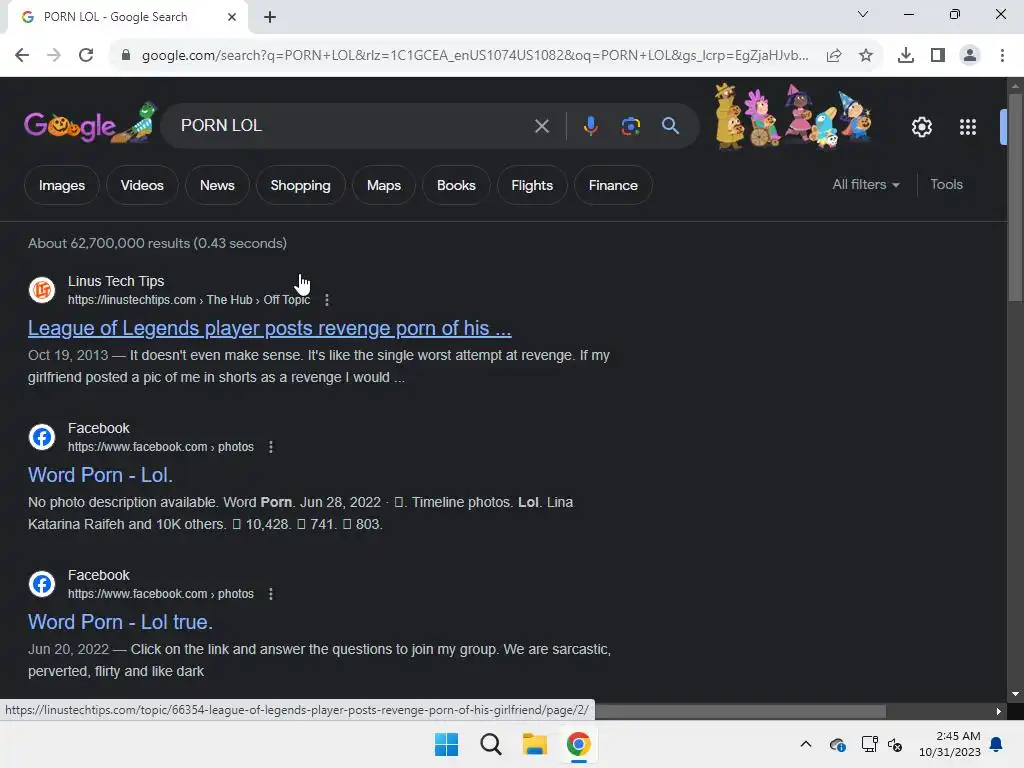
Task: Switch to Maps results
Action: [384, 185]
